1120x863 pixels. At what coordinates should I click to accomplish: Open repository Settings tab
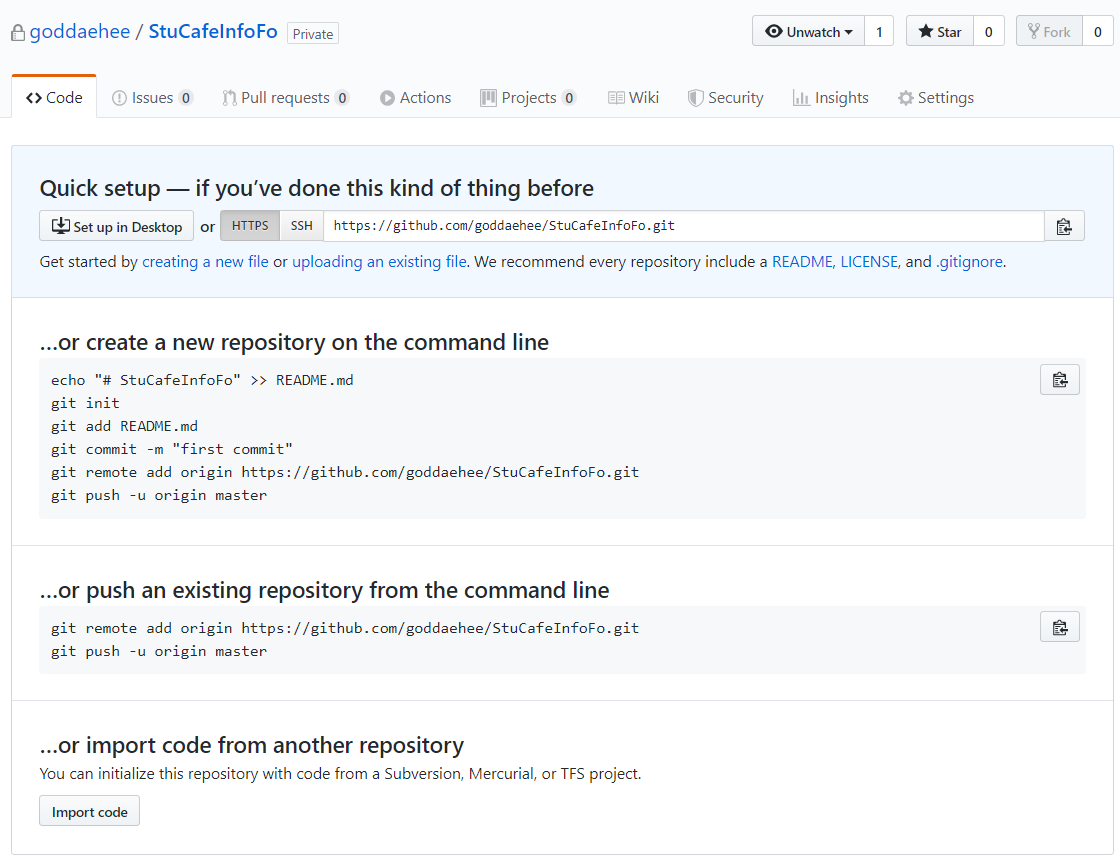936,98
